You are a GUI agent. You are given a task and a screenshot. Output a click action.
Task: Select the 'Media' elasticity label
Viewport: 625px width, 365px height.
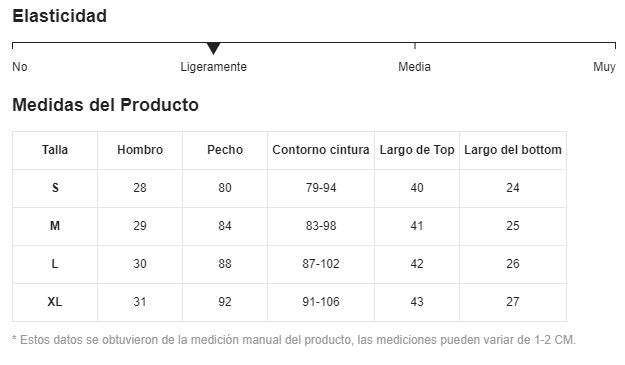pyautogui.click(x=415, y=67)
